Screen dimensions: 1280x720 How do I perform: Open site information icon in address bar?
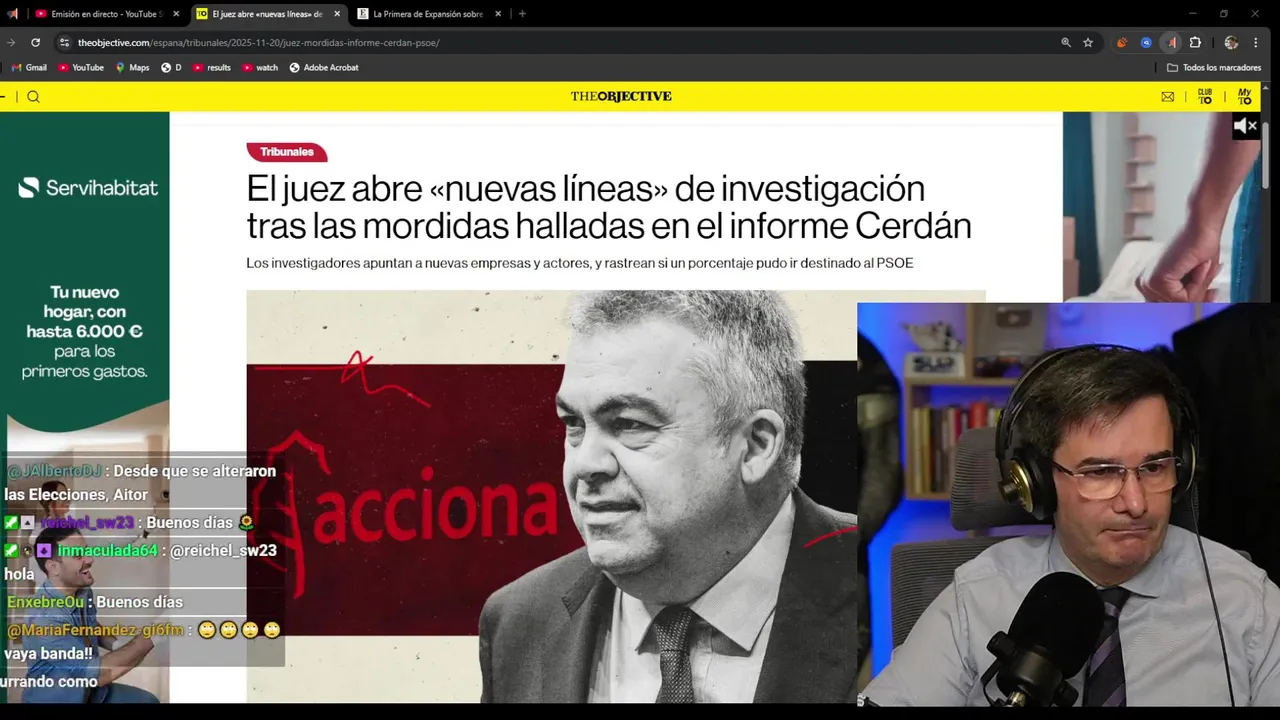(x=64, y=43)
